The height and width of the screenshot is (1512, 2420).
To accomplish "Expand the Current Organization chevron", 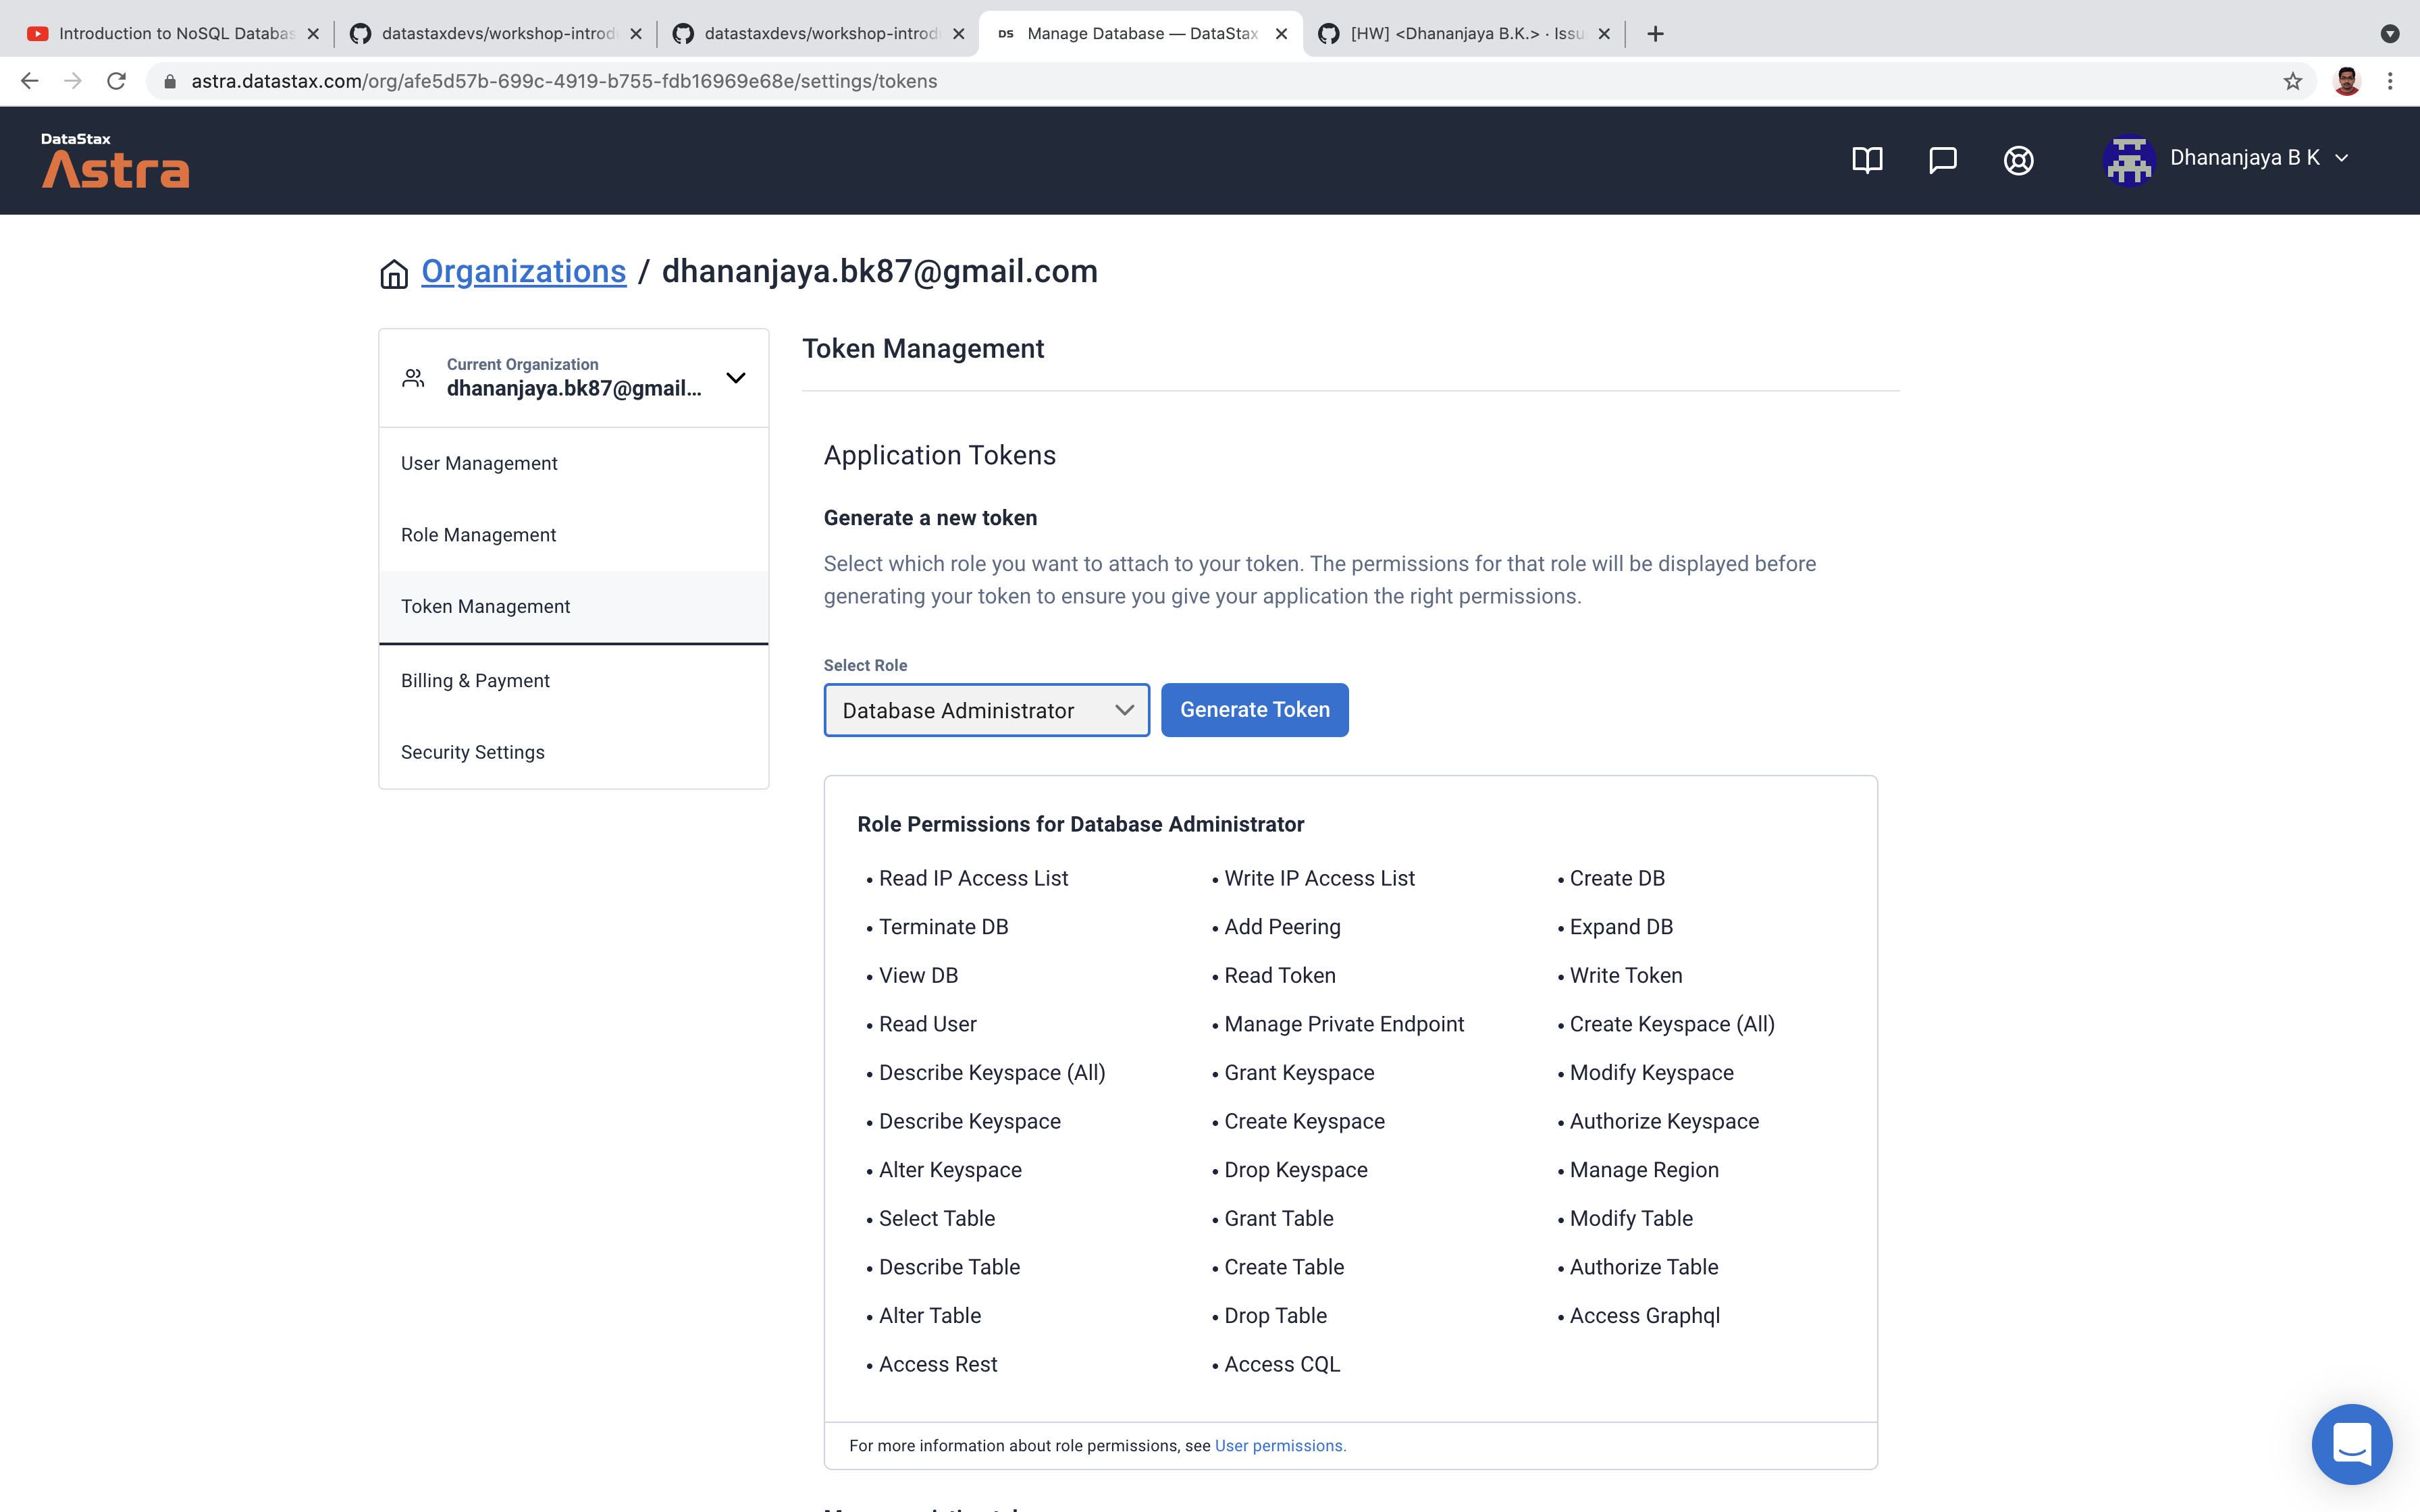I will 735,378.
